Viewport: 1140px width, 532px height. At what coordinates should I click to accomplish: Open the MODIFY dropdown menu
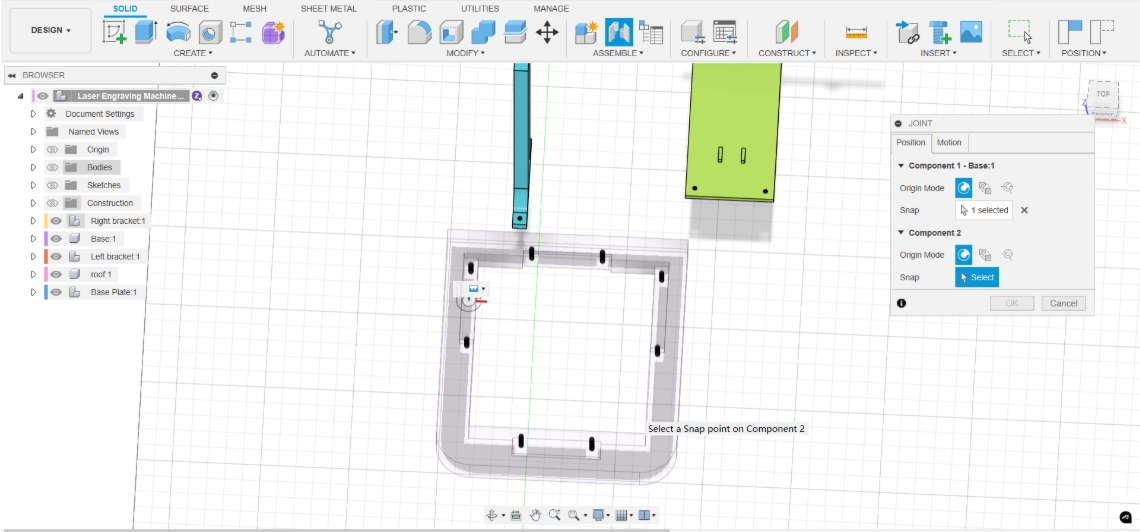466,53
